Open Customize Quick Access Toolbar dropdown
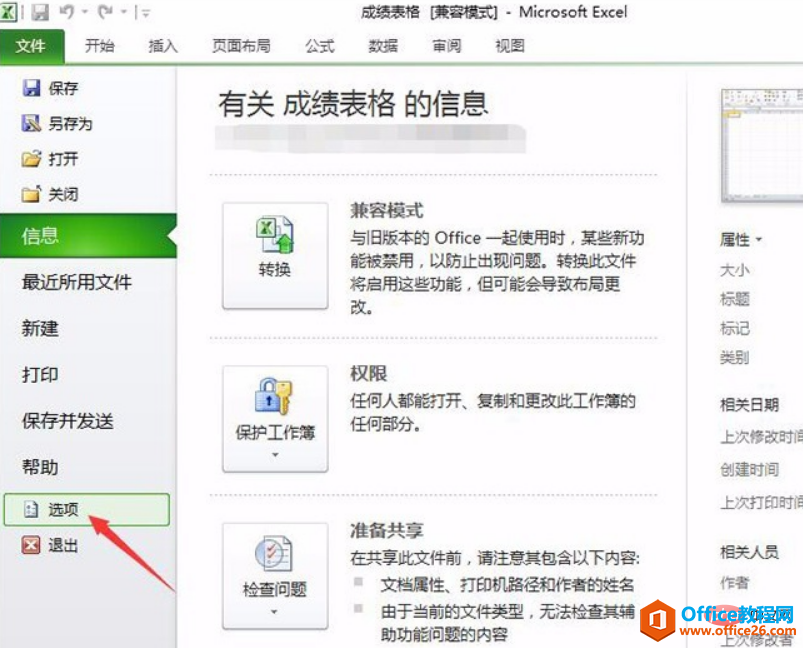 tap(146, 13)
